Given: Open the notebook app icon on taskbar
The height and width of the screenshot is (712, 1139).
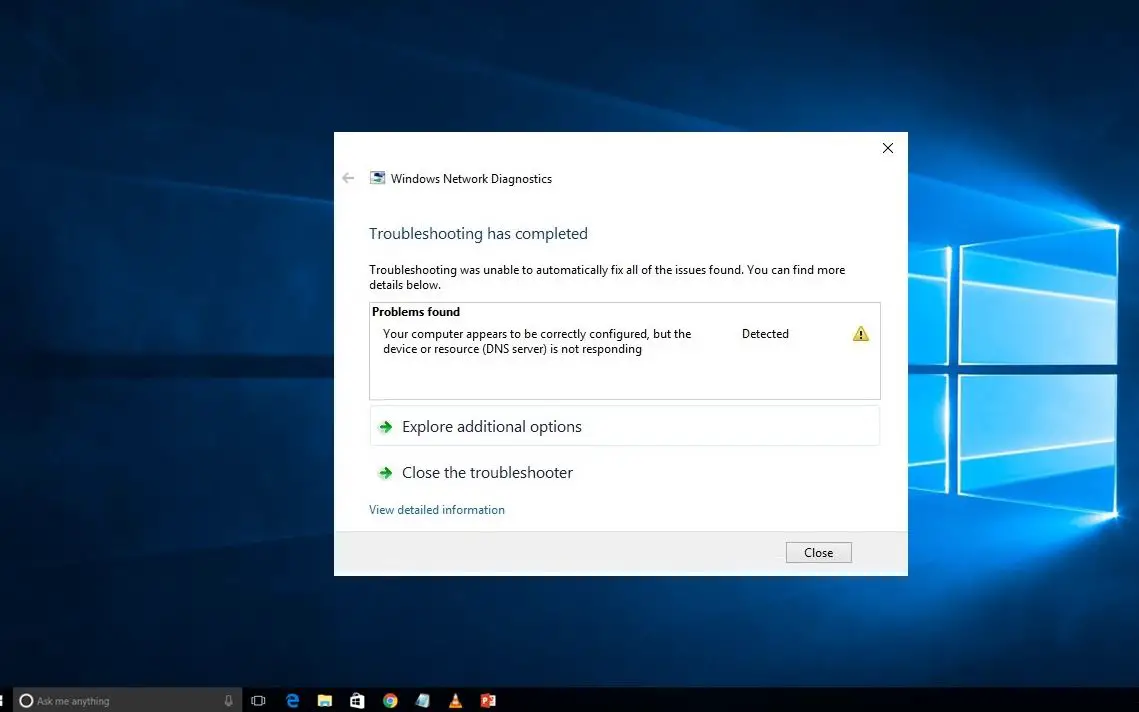Looking at the screenshot, I should pyautogui.click(x=423, y=700).
